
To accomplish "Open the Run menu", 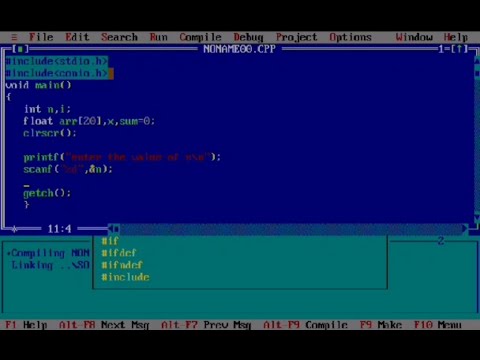I will click(x=159, y=37).
